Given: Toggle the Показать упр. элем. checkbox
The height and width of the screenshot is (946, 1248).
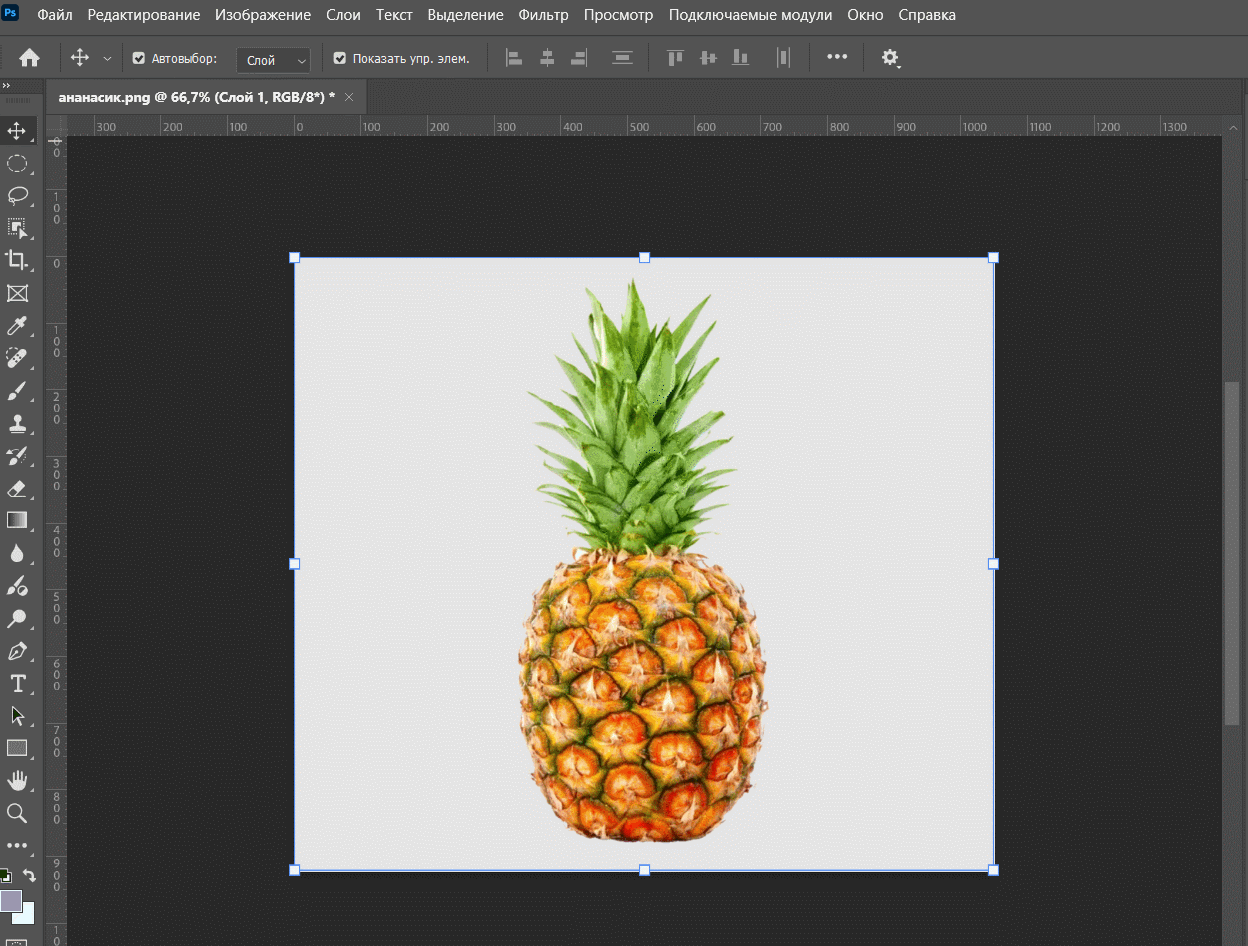Looking at the screenshot, I should [x=340, y=59].
